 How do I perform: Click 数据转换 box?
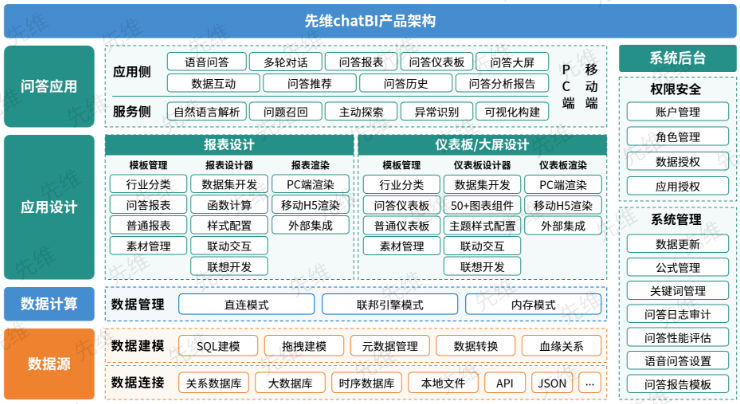476,346
